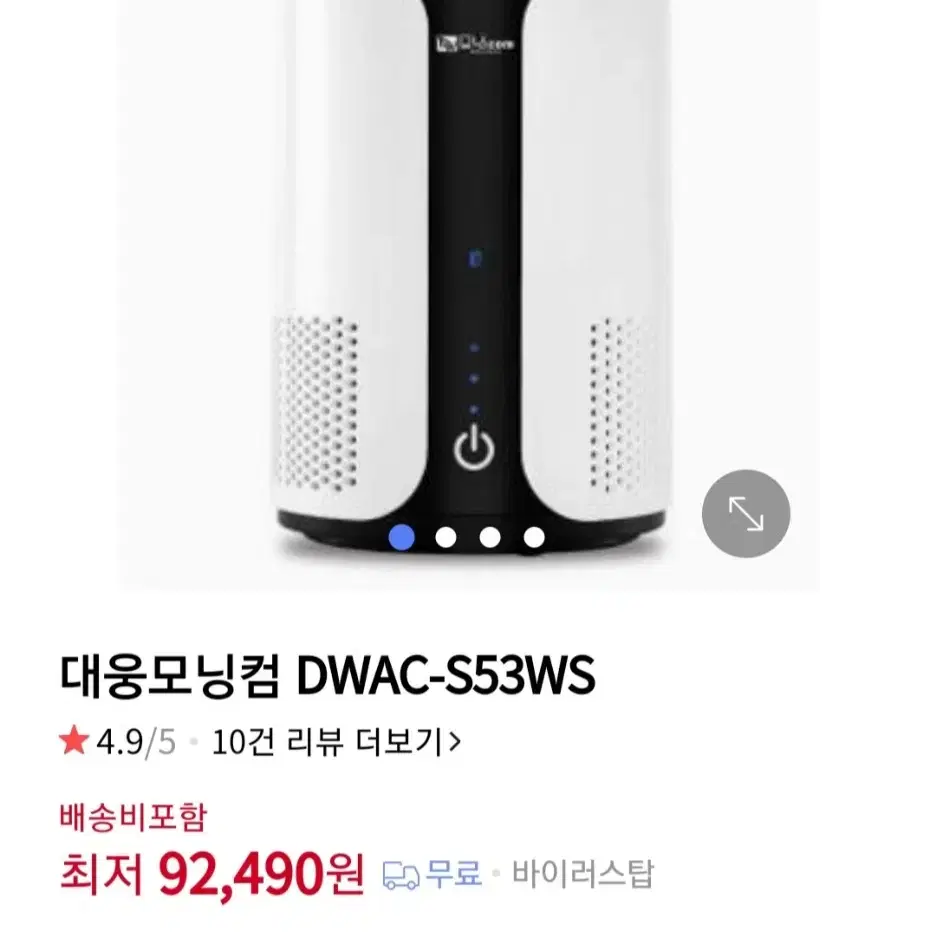The width and height of the screenshot is (936, 936).
Task: Switch to the second image dot
Action: click(446, 537)
